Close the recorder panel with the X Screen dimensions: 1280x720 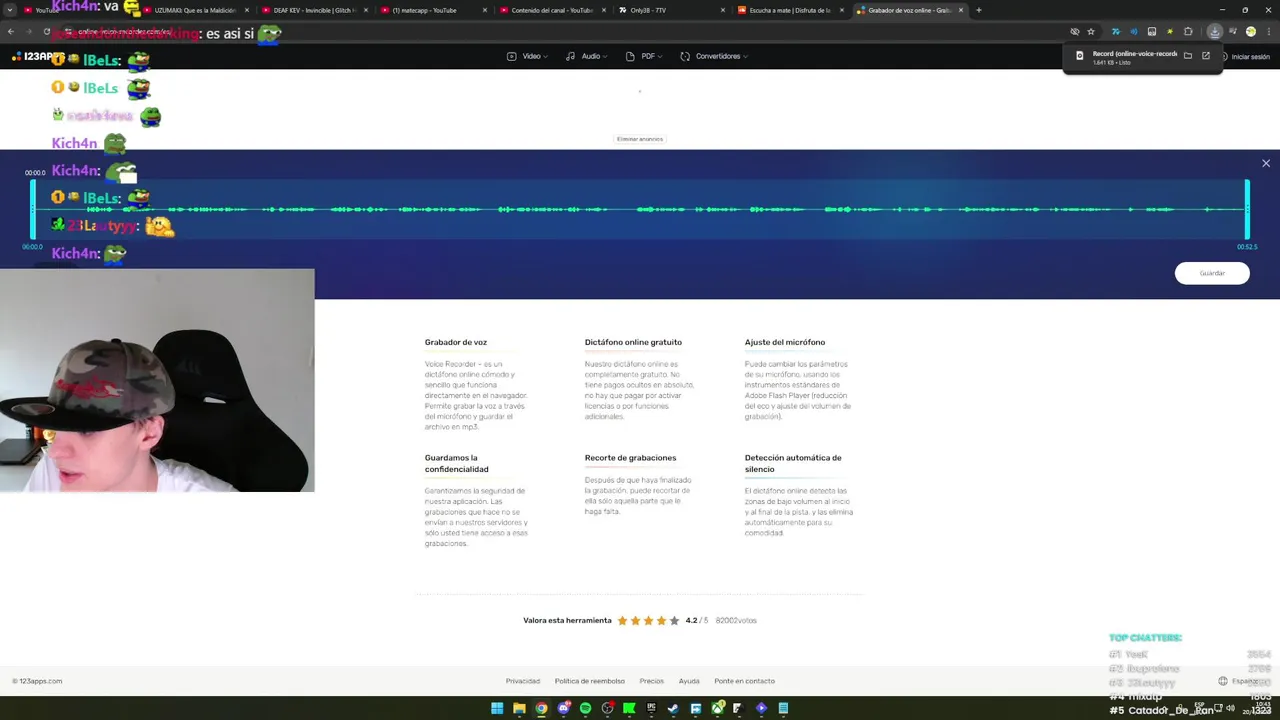click(1266, 163)
